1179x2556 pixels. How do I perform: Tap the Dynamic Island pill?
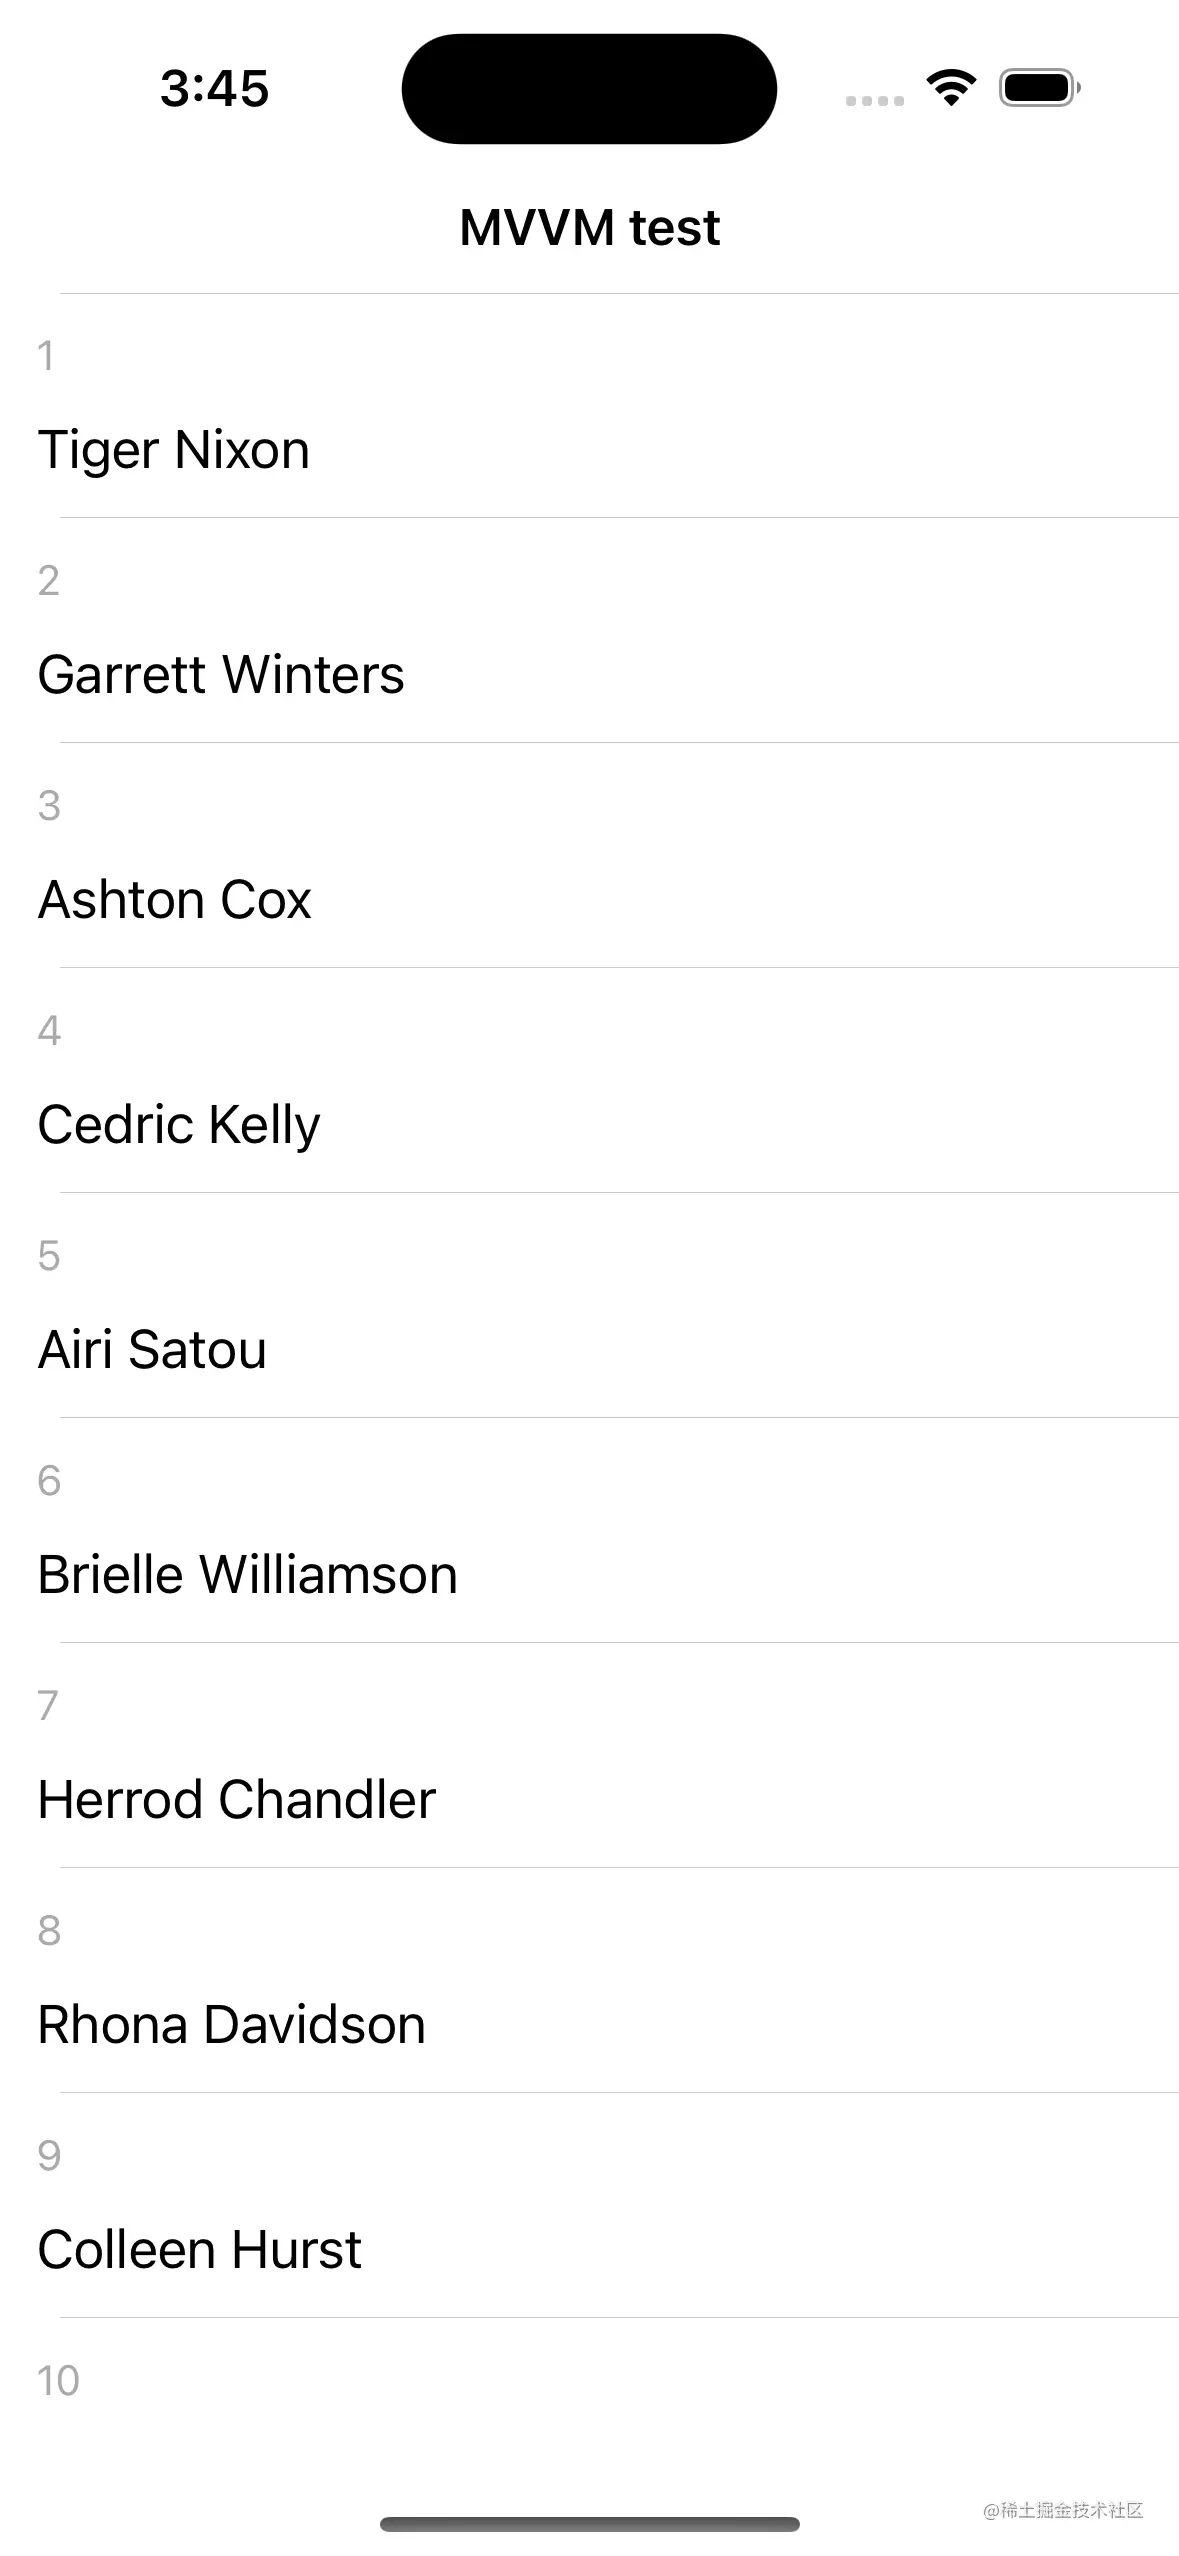coord(589,89)
